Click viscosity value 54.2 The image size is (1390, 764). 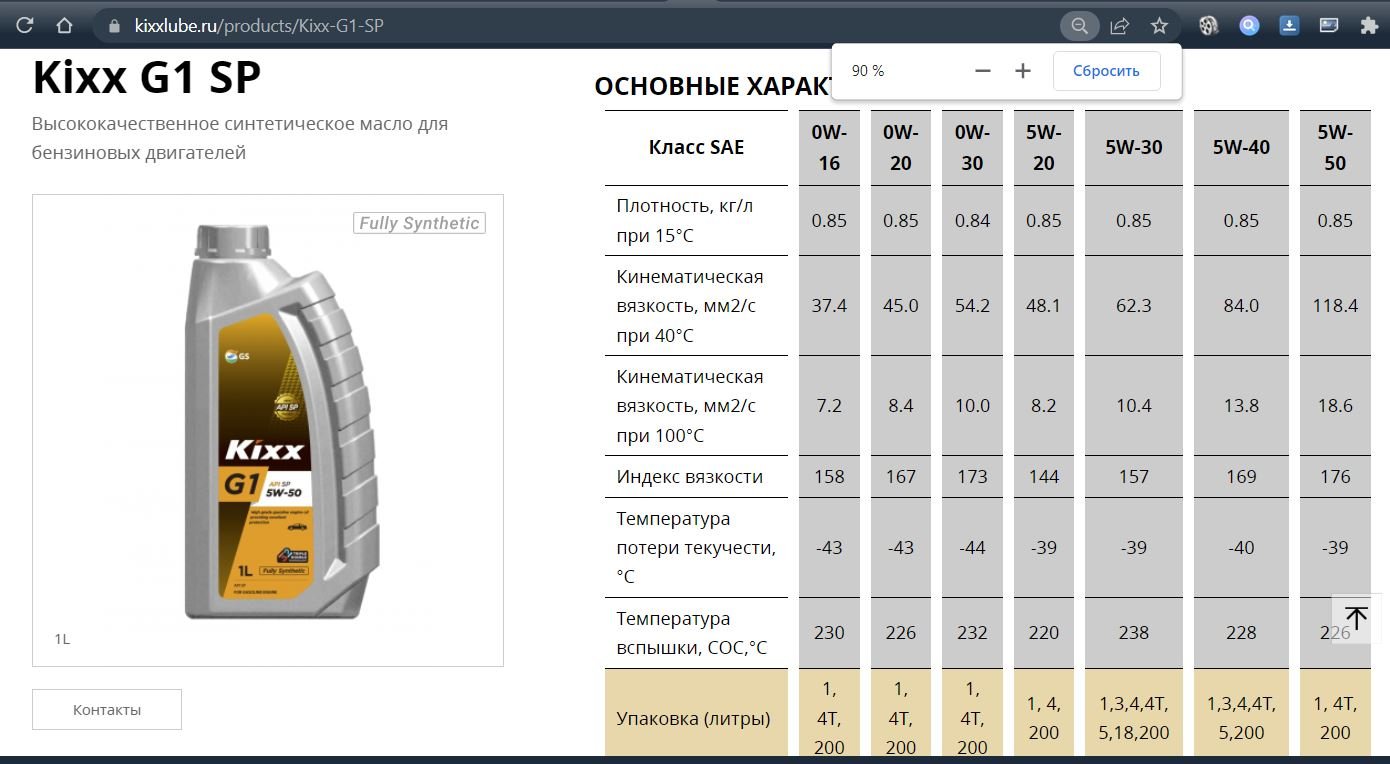tap(972, 305)
